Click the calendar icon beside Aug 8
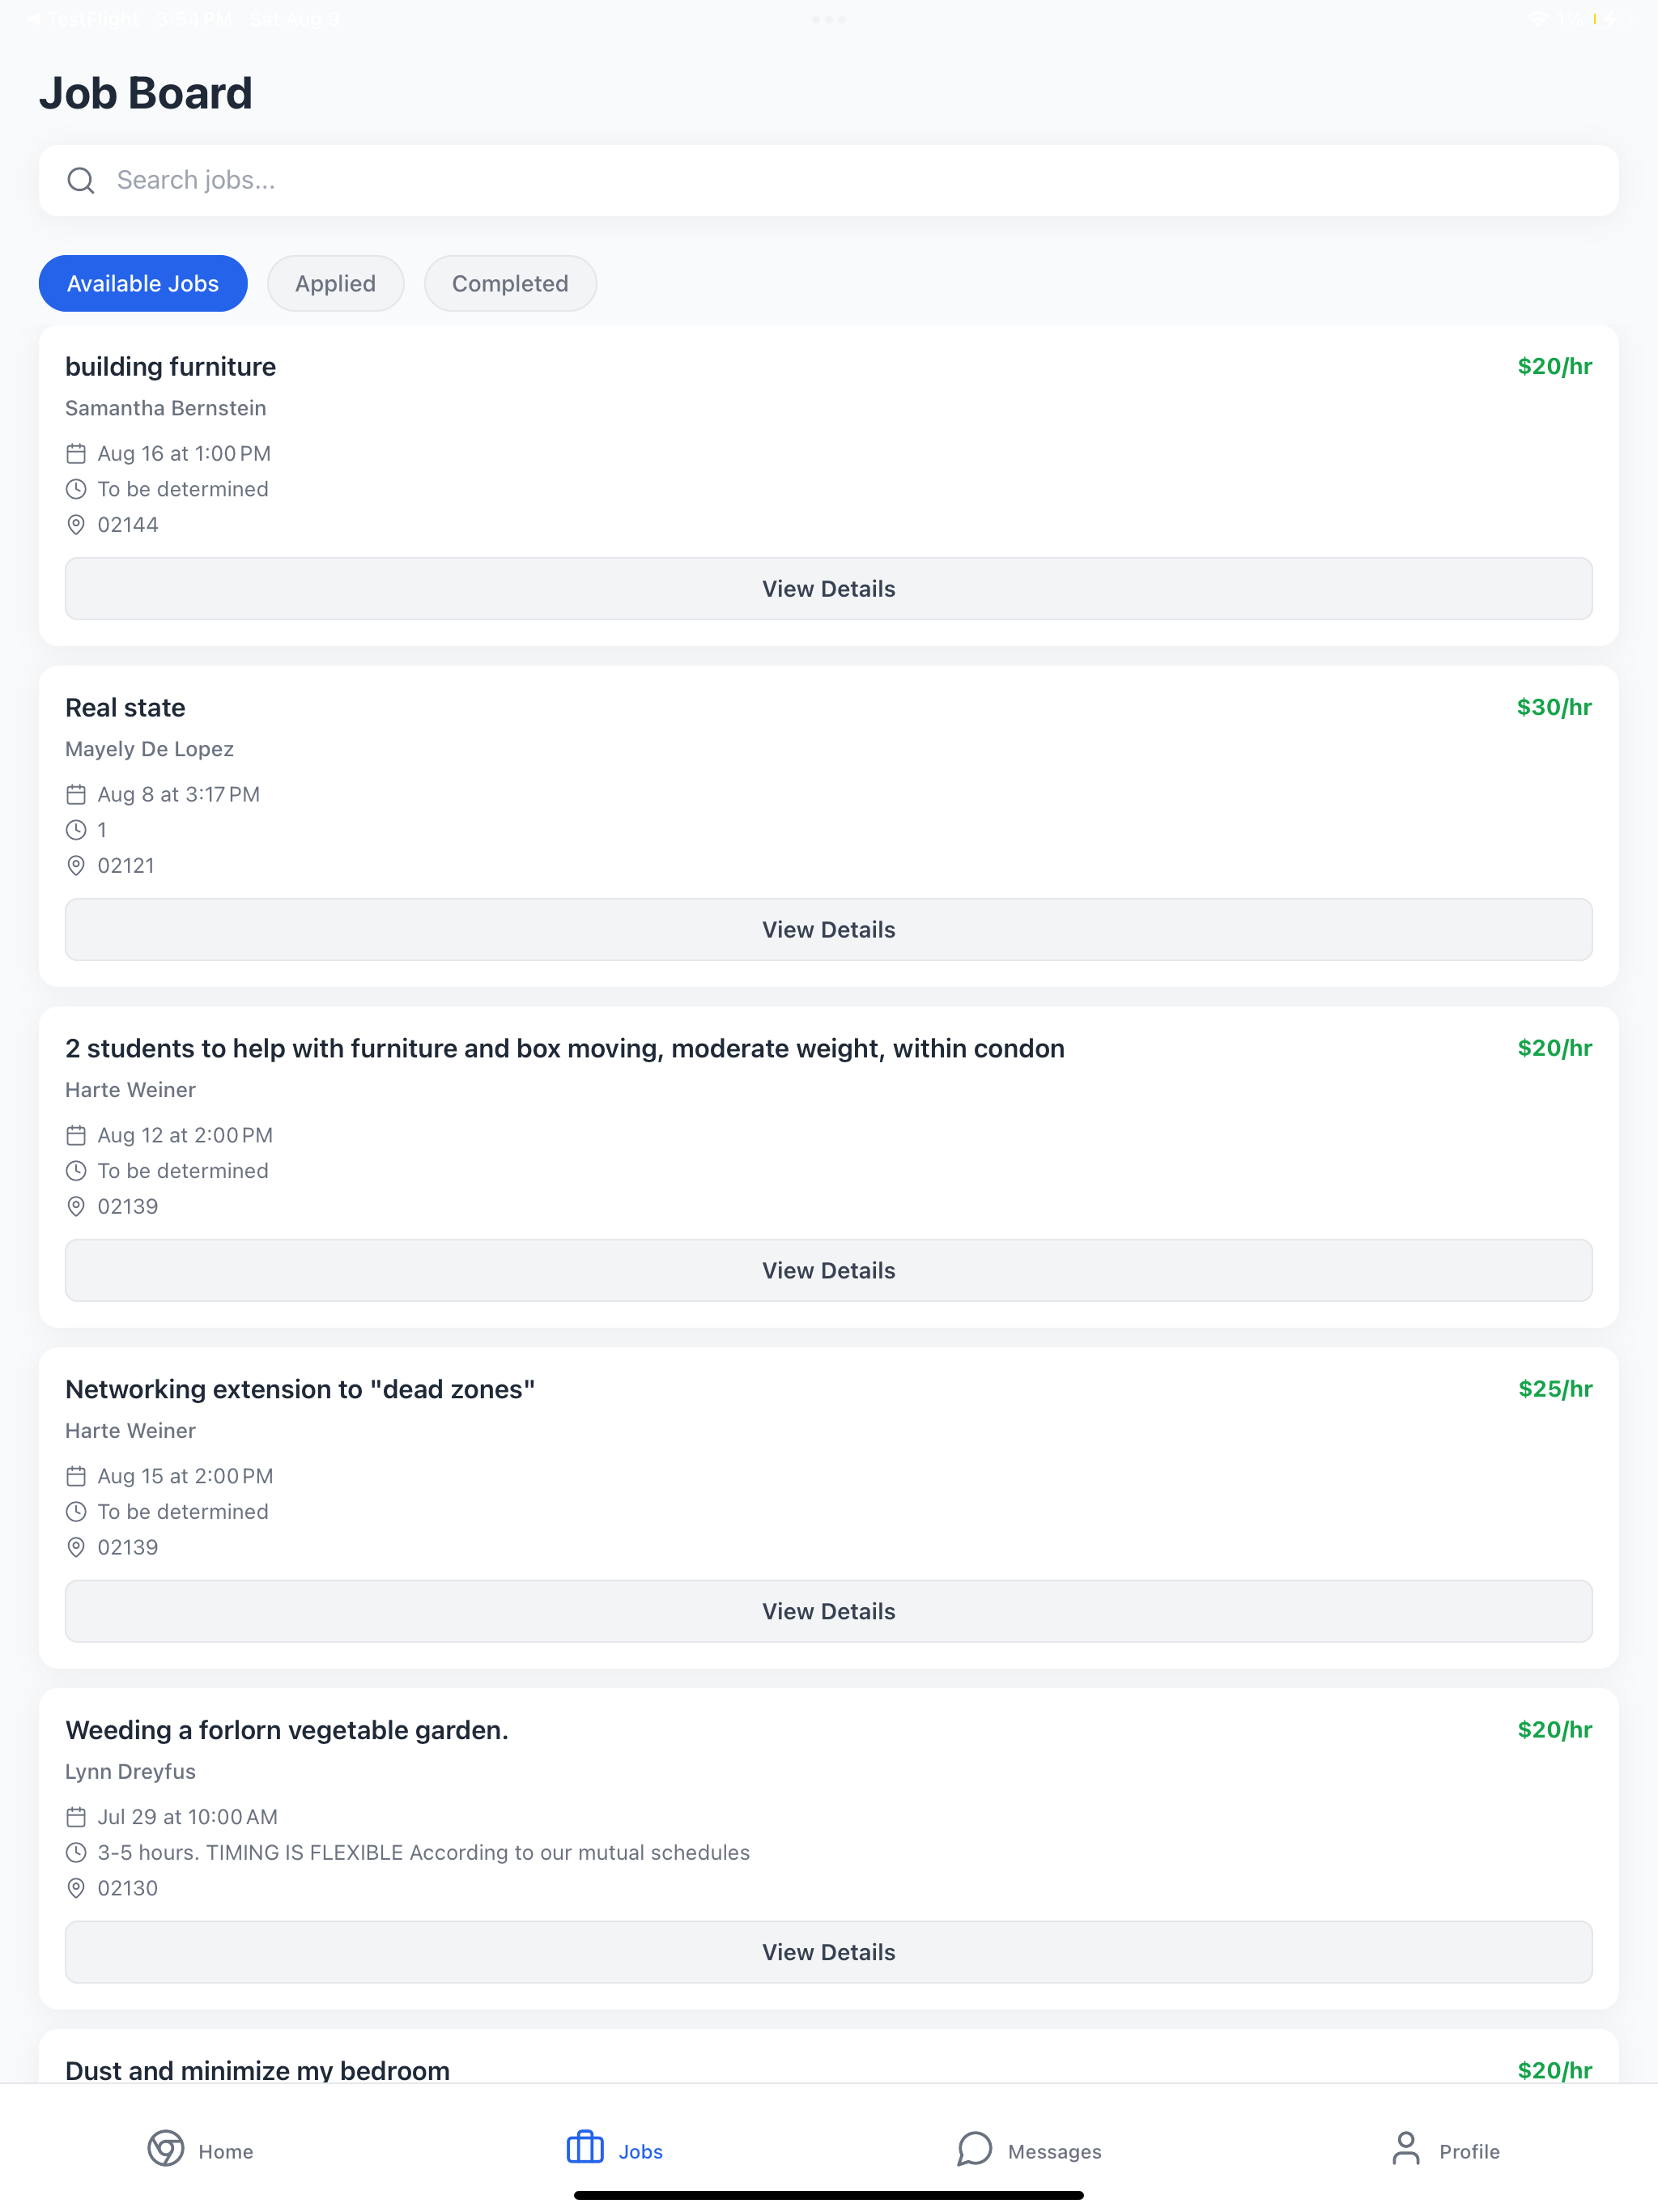The height and width of the screenshot is (2212, 1658). [x=76, y=795]
